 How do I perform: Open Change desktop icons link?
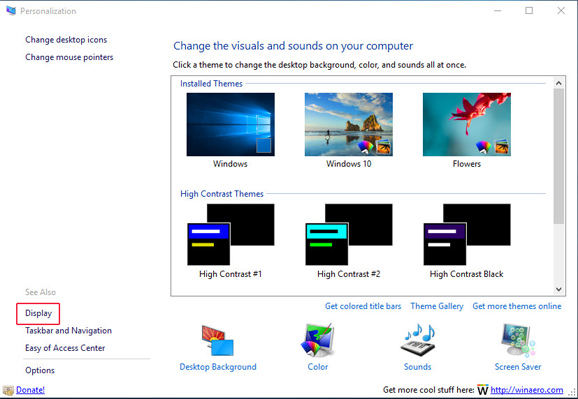point(66,39)
